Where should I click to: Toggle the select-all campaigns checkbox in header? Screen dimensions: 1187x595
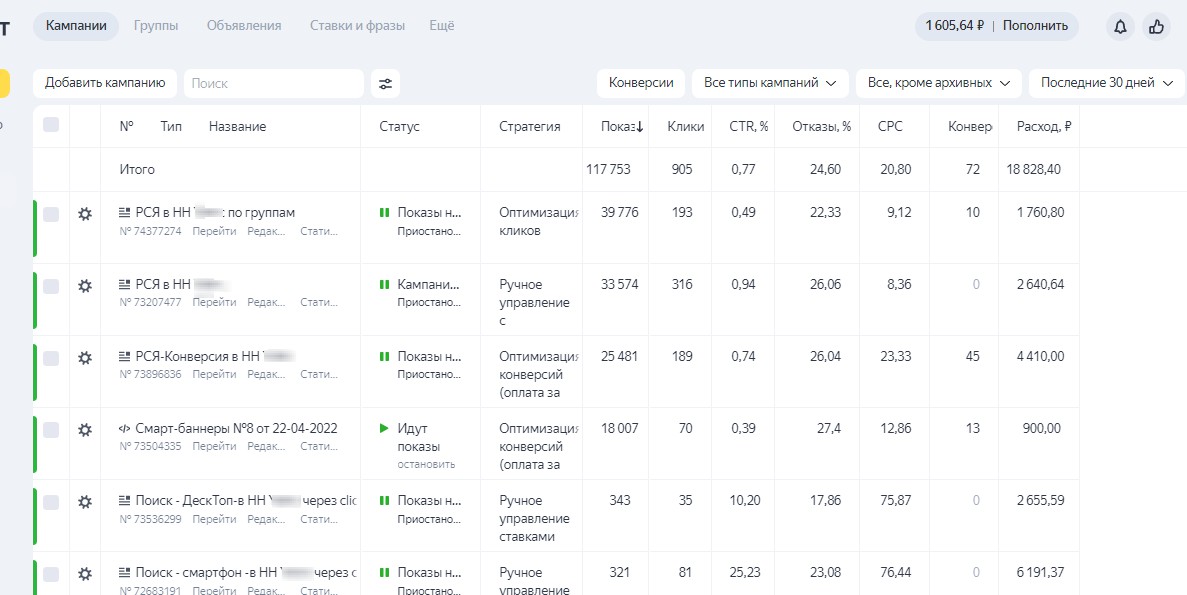click(51, 125)
